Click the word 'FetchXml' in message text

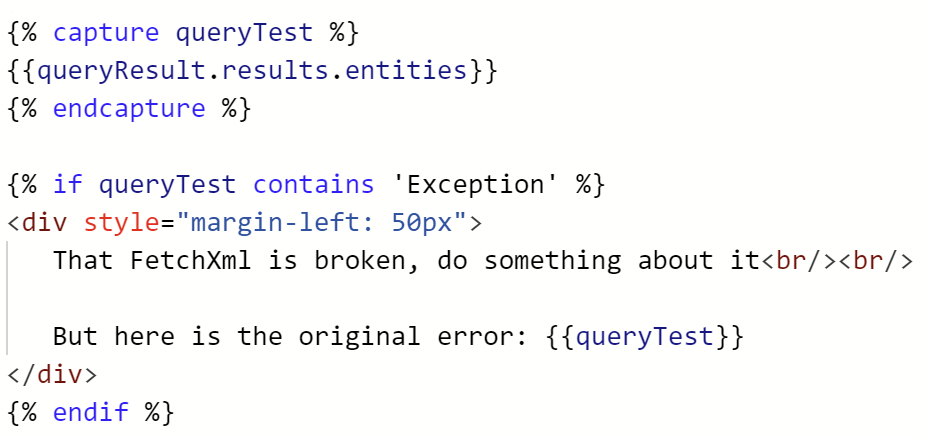[x=190, y=260]
